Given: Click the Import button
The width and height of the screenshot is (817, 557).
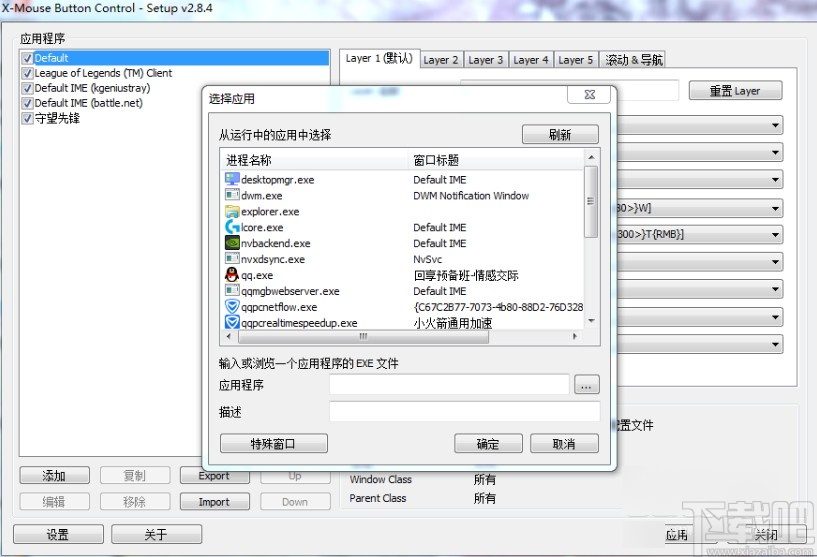Looking at the screenshot, I should [x=214, y=502].
